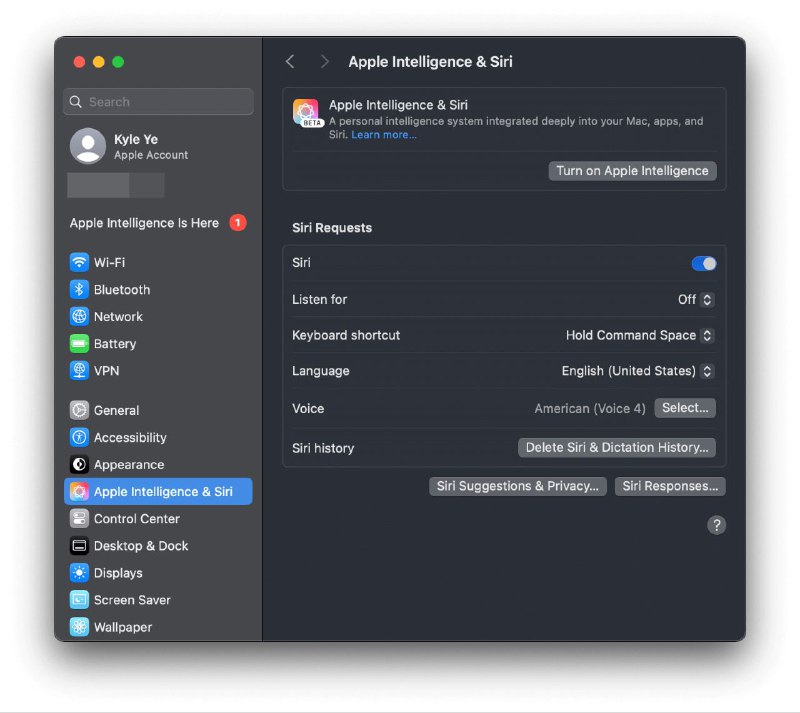Viewport: 800px width, 713px height.
Task: Open the Learn more link
Action: tap(383, 134)
